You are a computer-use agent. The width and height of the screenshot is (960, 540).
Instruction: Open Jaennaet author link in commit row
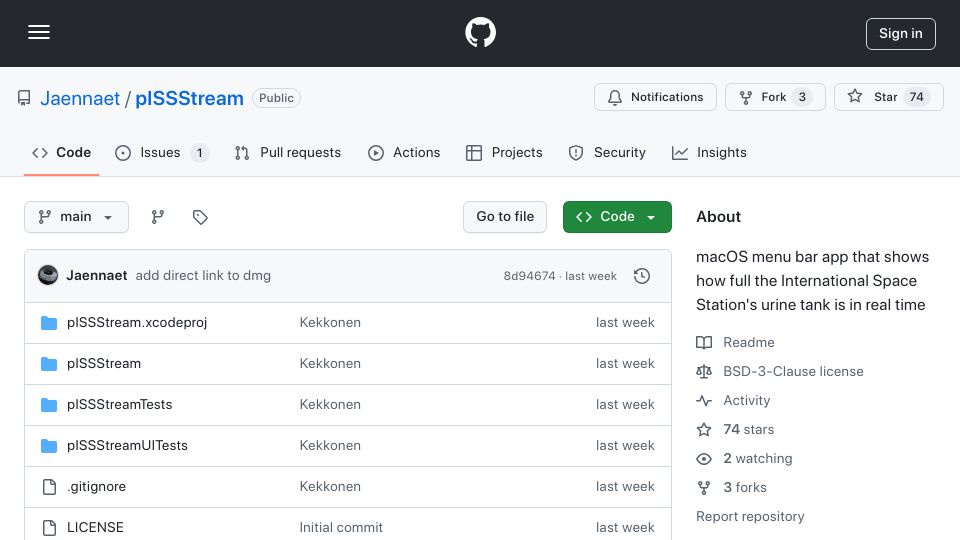click(x=97, y=276)
